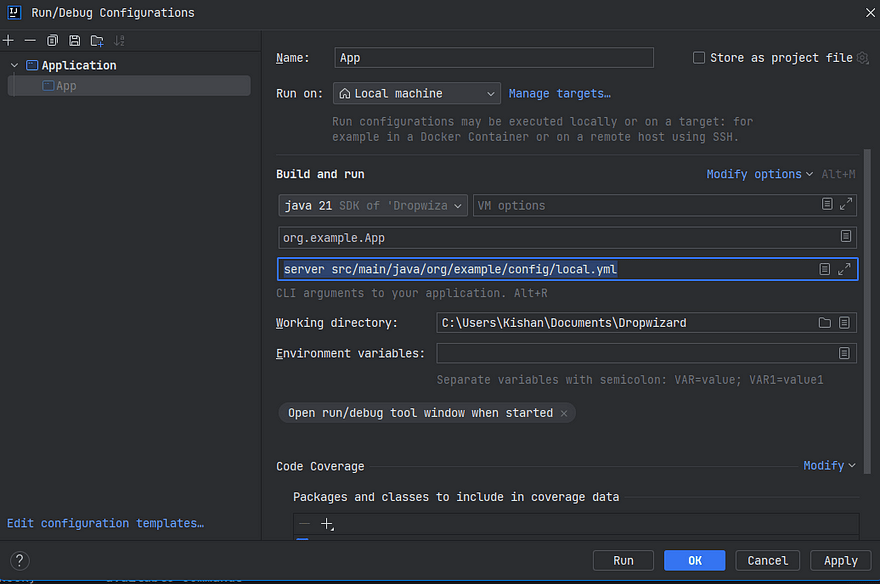This screenshot has width=880, height=584.
Task: Collapse the Application tree node
Action: coord(12,64)
